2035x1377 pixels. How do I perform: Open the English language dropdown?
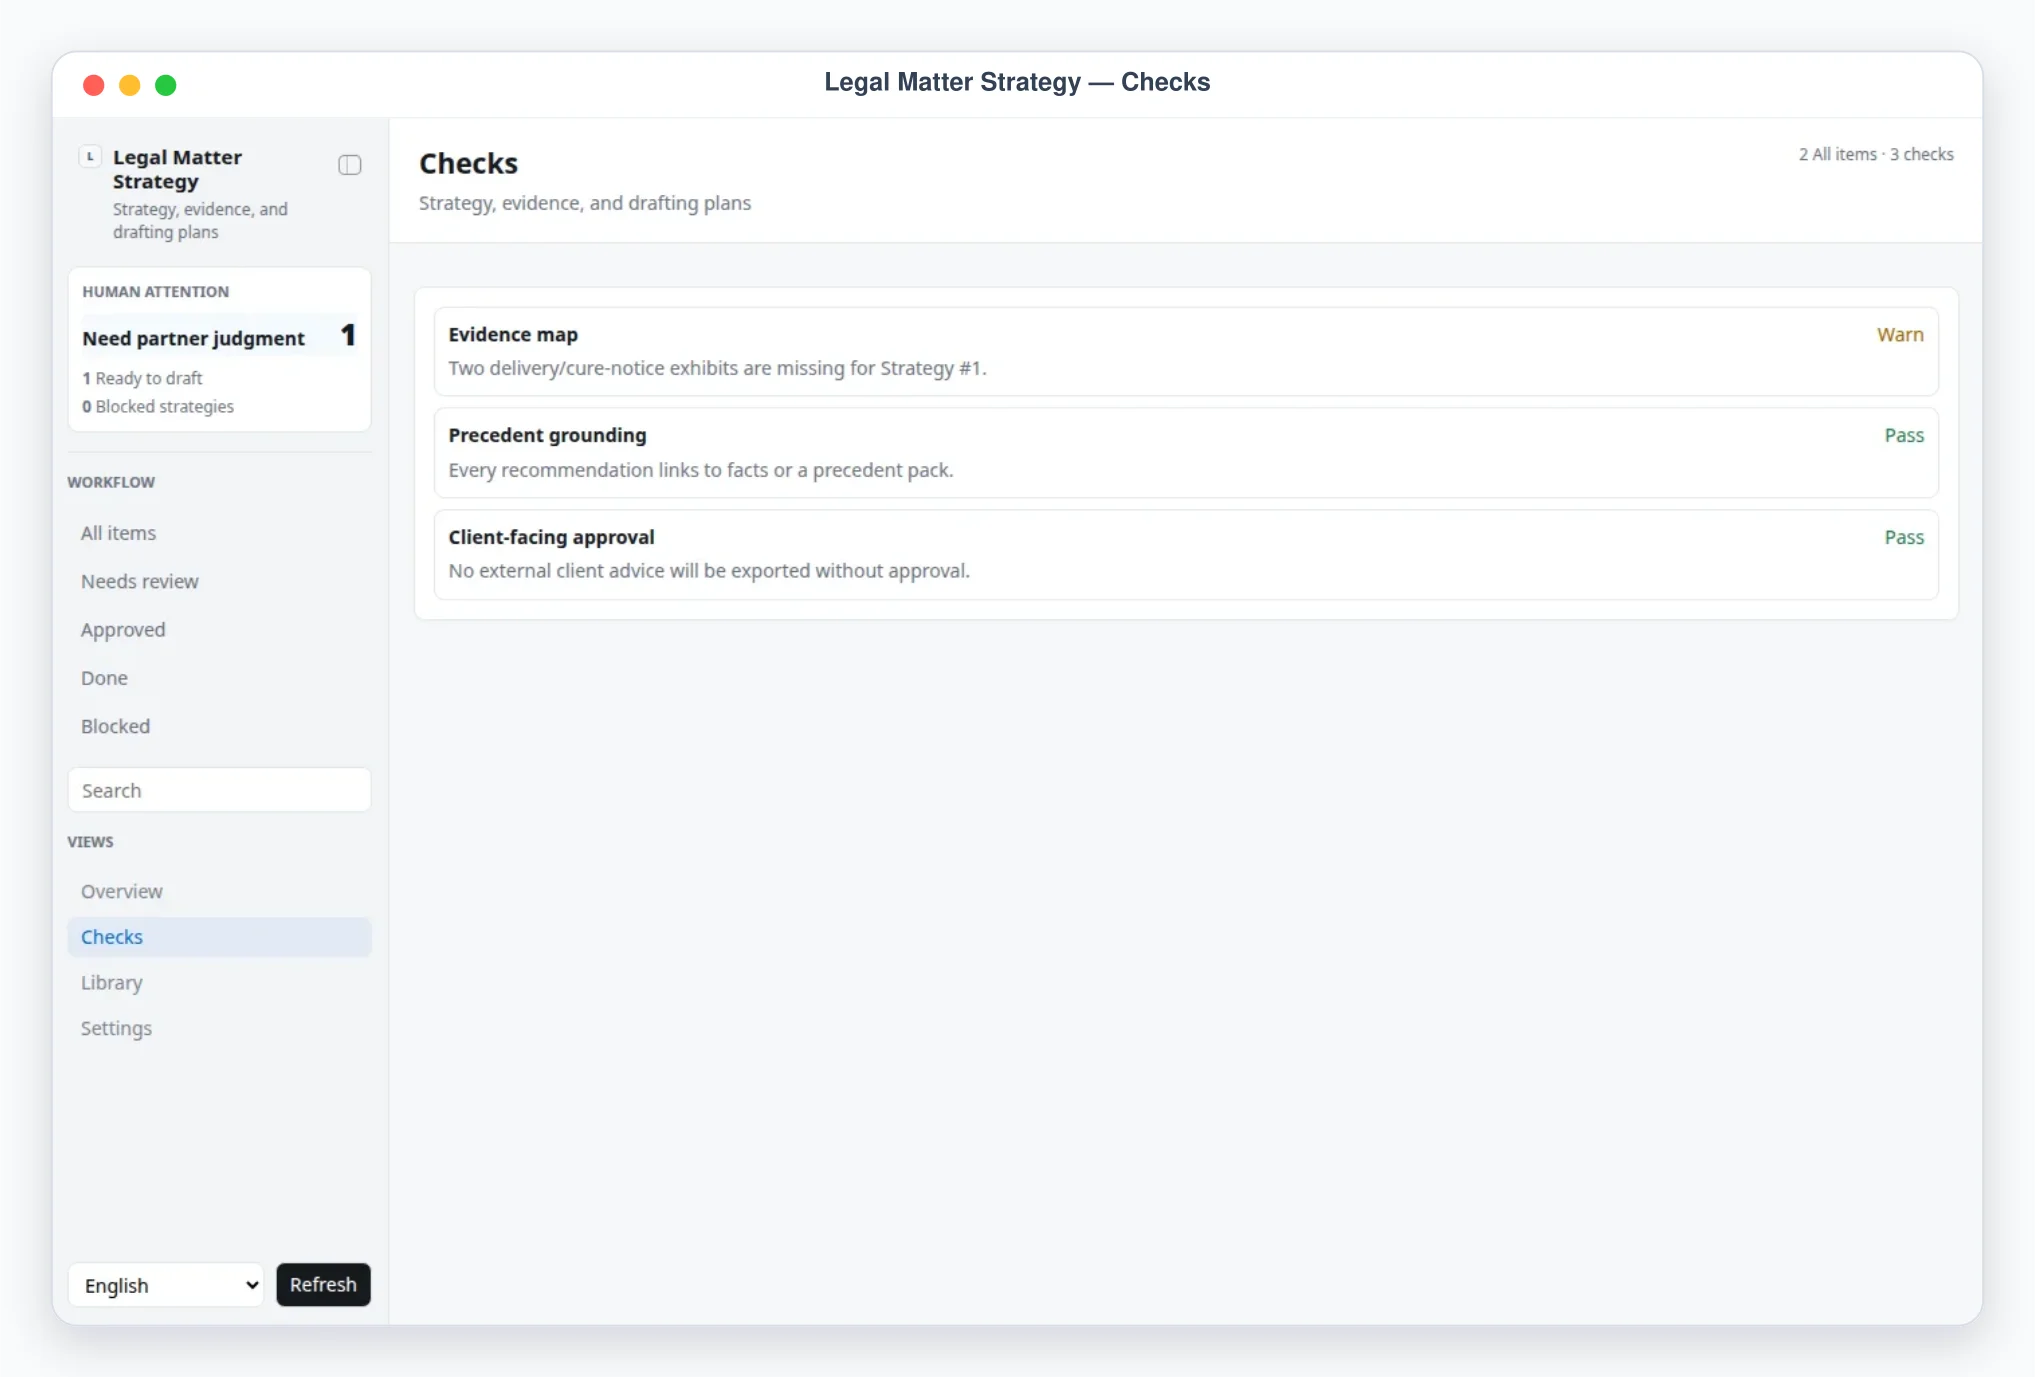pyautogui.click(x=166, y=1285)
